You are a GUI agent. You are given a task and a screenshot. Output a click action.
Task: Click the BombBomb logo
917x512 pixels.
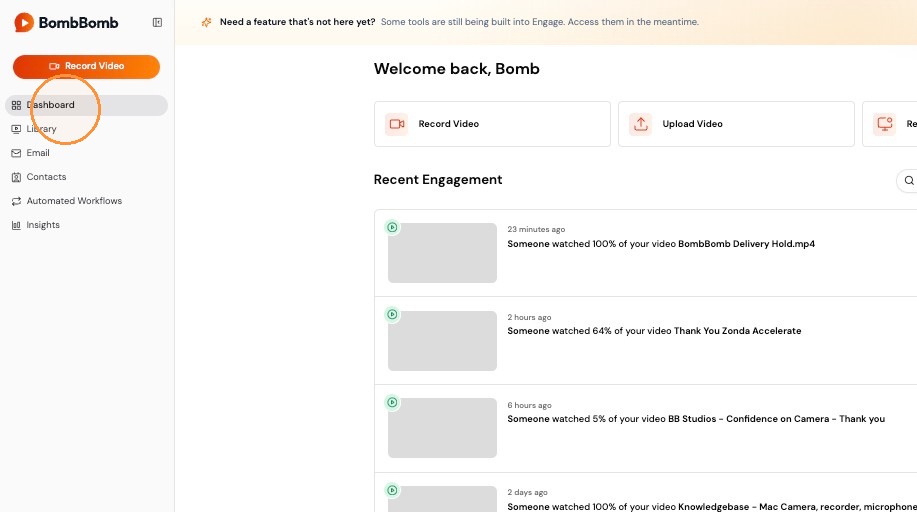66,22
